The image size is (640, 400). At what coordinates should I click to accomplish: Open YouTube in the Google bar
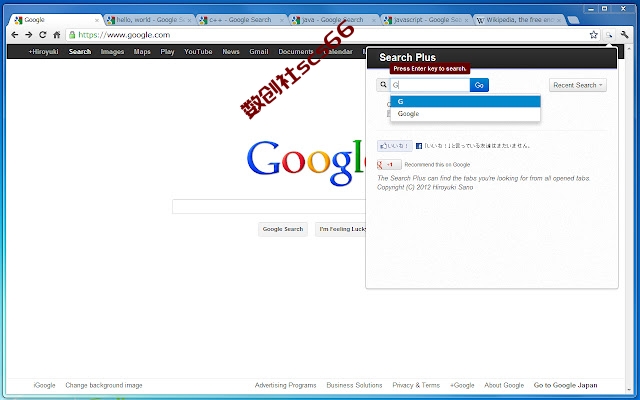[198, 51]
